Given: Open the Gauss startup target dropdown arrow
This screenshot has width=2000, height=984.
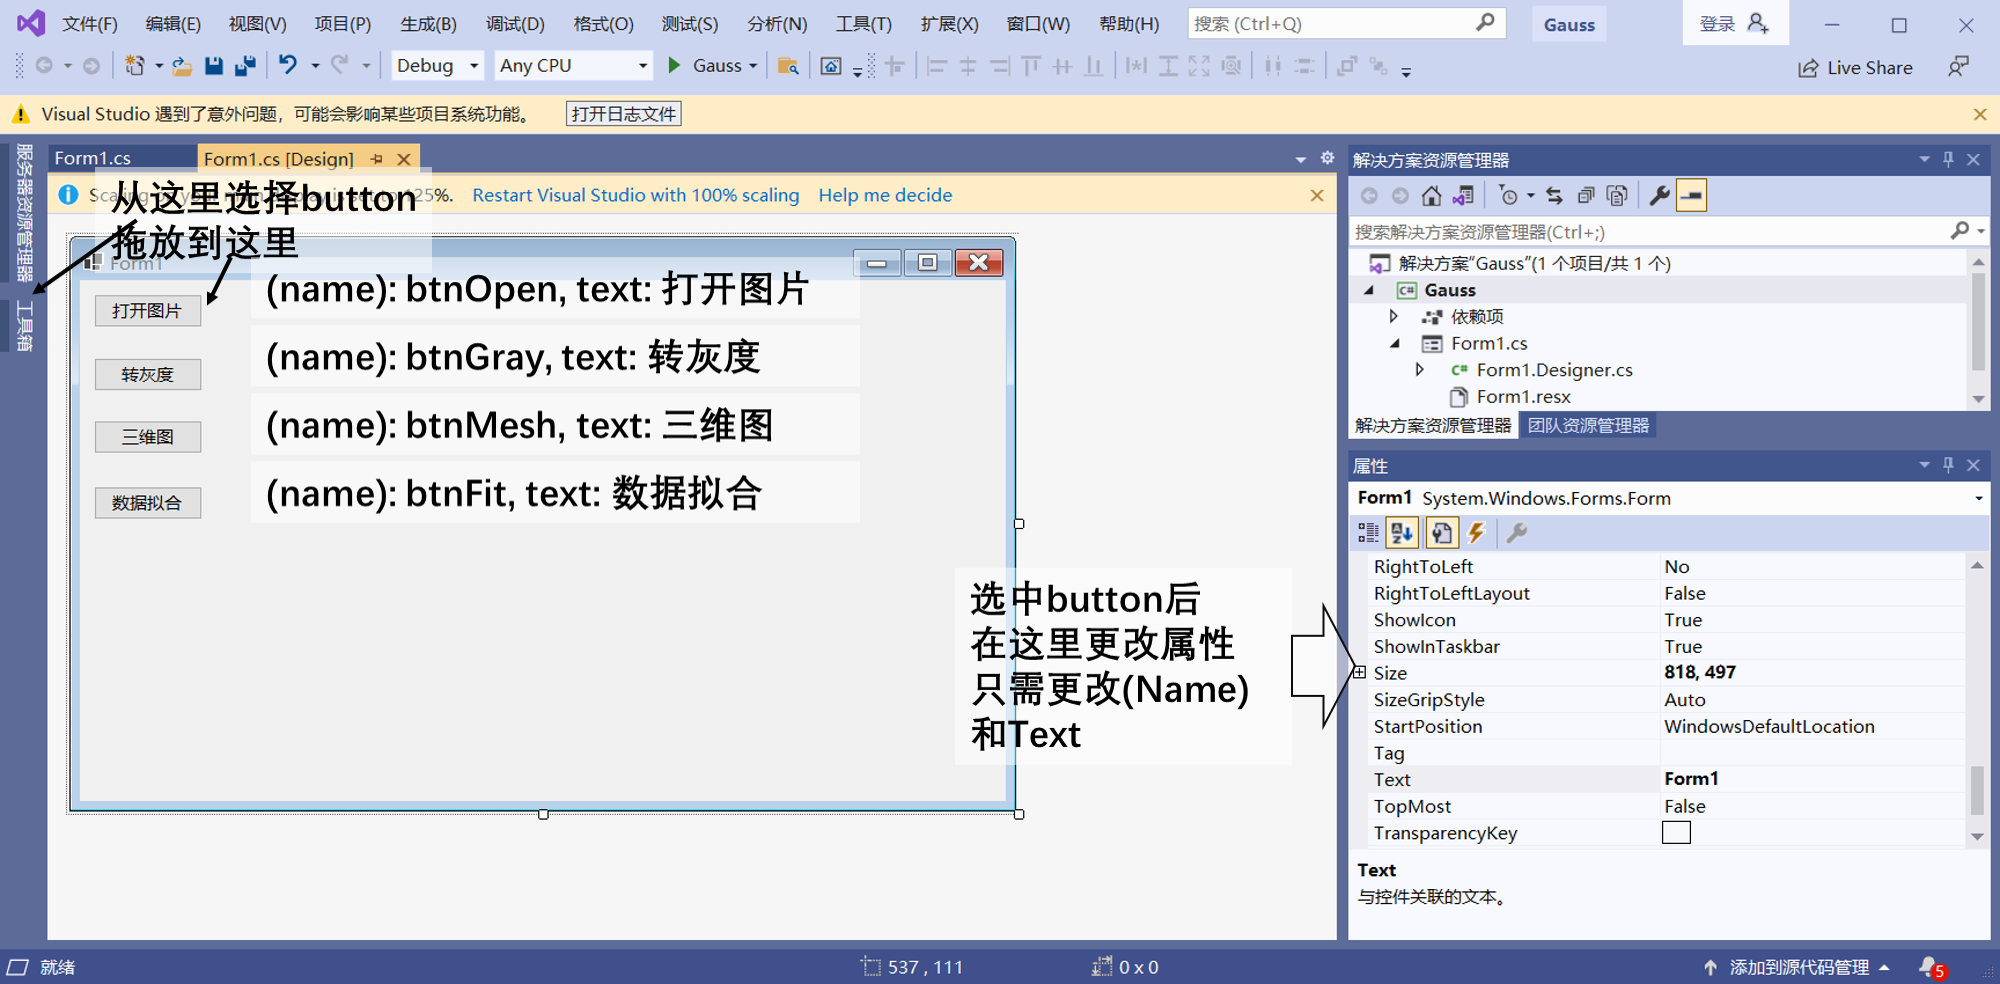Looking at the screenshot, I should [753, 66].
